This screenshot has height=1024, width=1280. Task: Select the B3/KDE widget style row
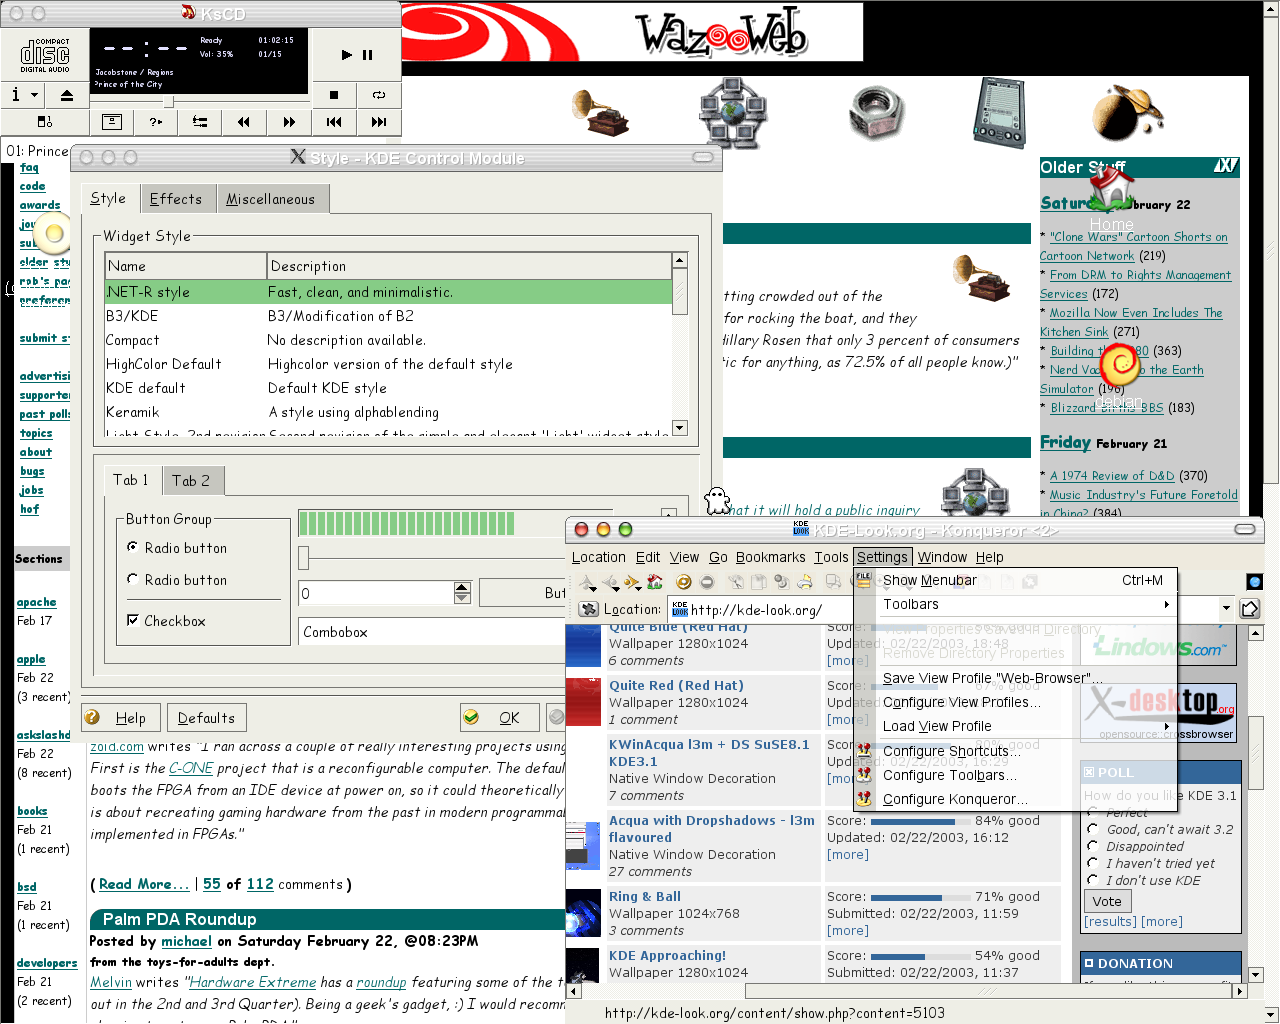click(x=389, y=316)
